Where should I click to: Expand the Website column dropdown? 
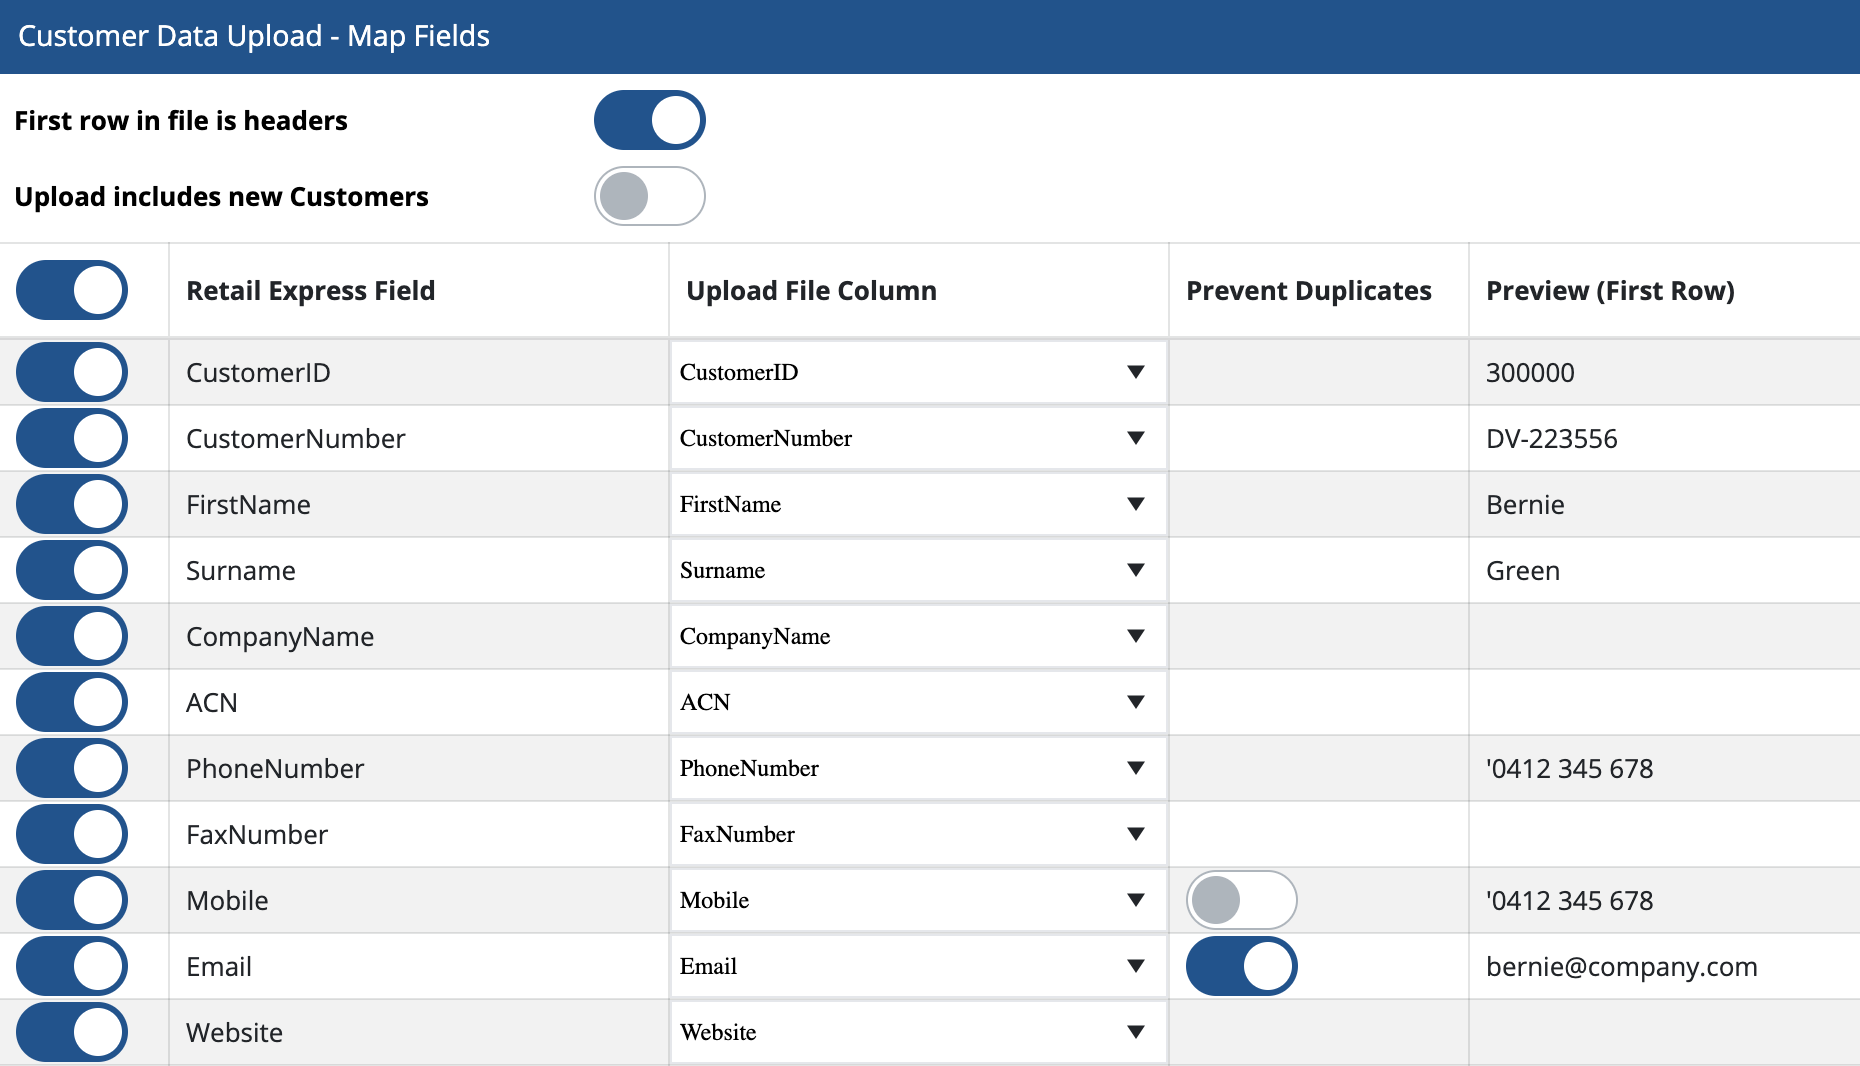click(x=918, y=1032)
